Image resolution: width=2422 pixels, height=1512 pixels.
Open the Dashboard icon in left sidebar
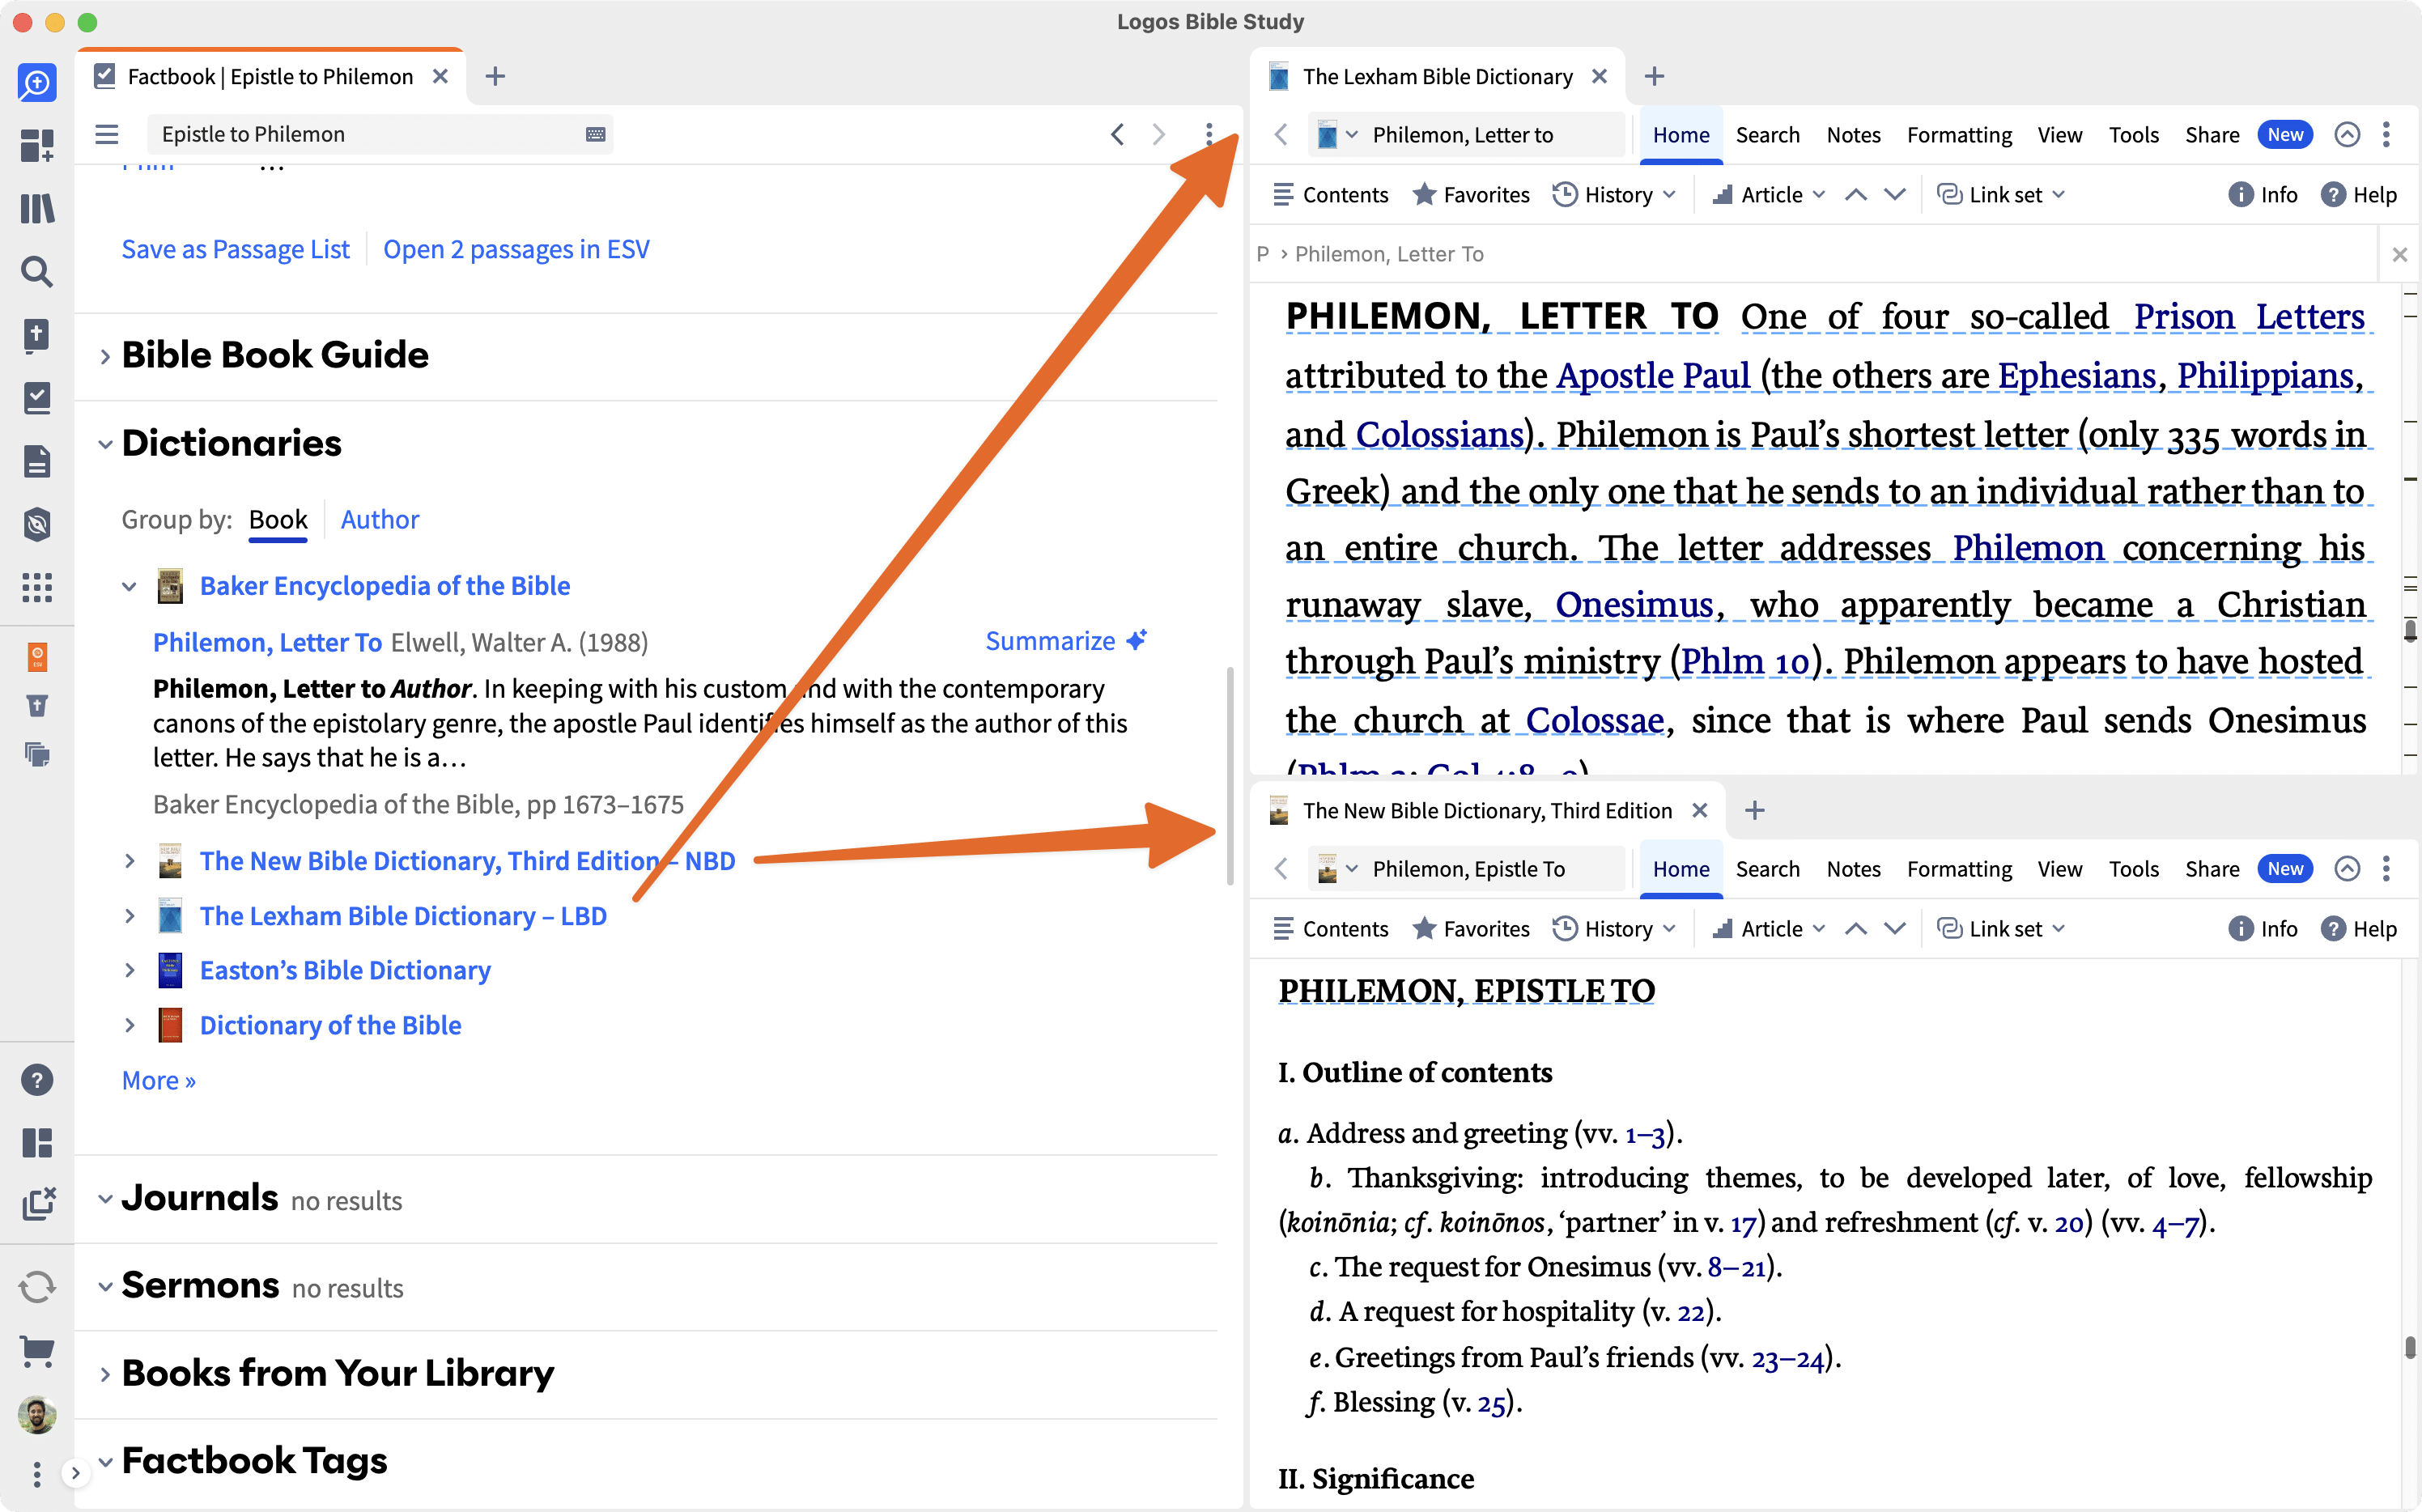pos(37,146)
